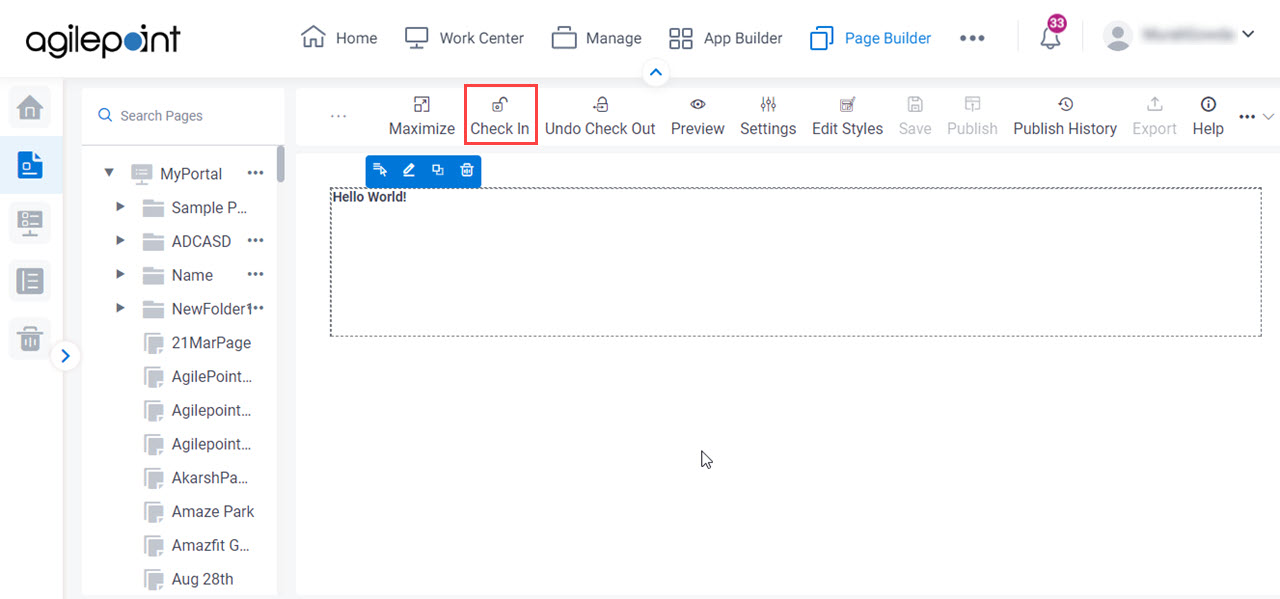
Task: Check In the page
Action: click(500, 116)
